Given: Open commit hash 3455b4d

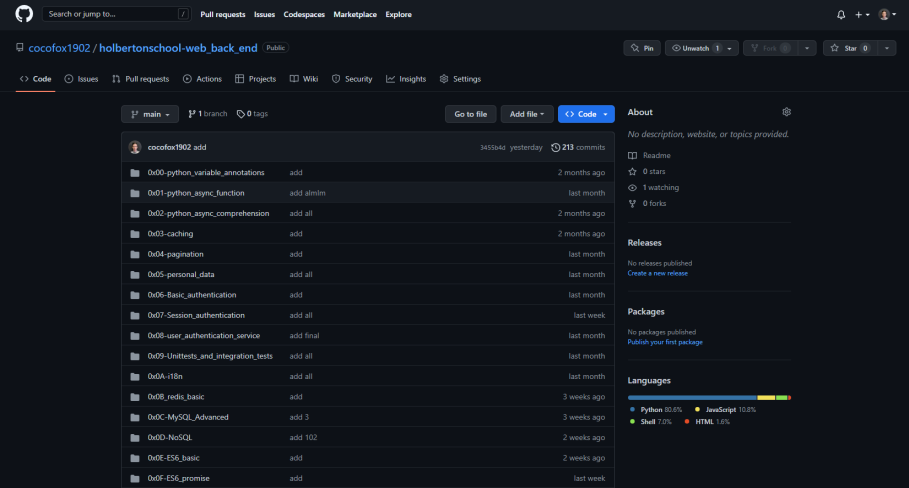Looking at the screenshot, I should pos(492,148).
